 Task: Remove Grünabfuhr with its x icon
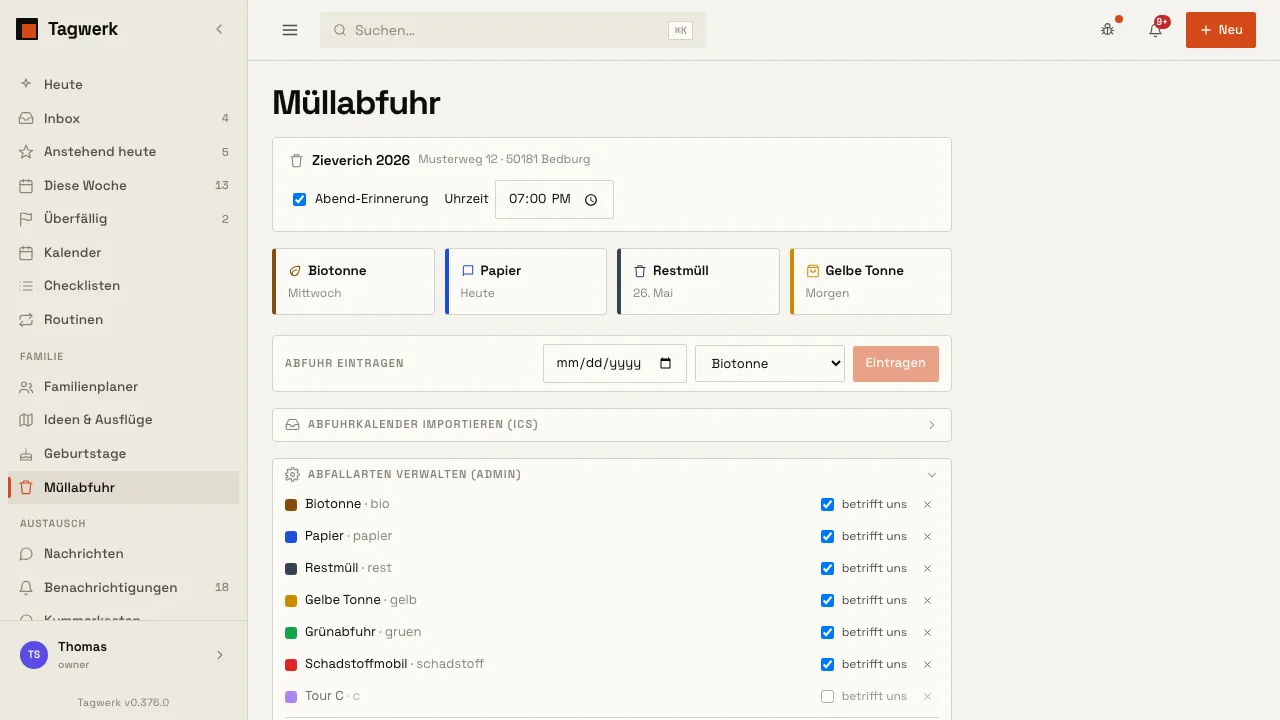927,632
